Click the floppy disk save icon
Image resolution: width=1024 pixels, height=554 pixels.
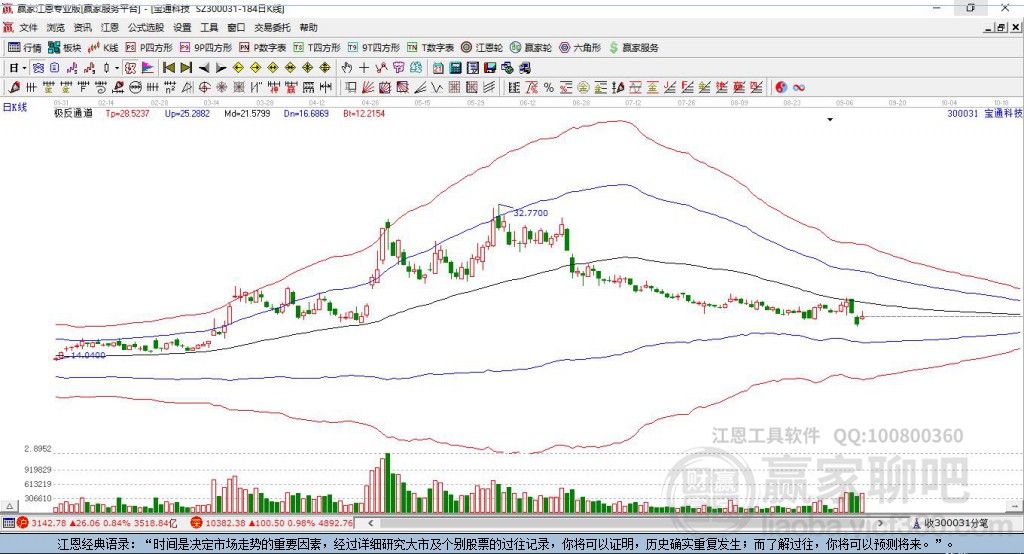click(490, 67)
